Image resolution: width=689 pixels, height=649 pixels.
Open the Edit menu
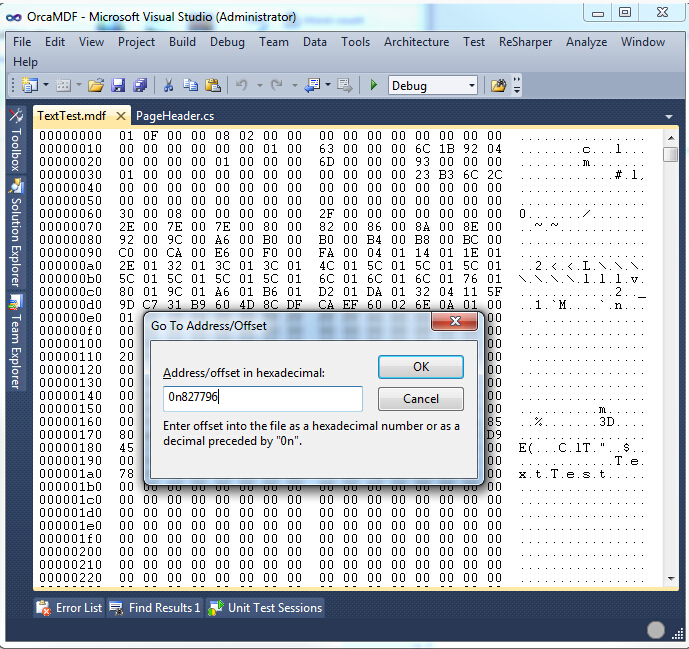pos(54,42)
